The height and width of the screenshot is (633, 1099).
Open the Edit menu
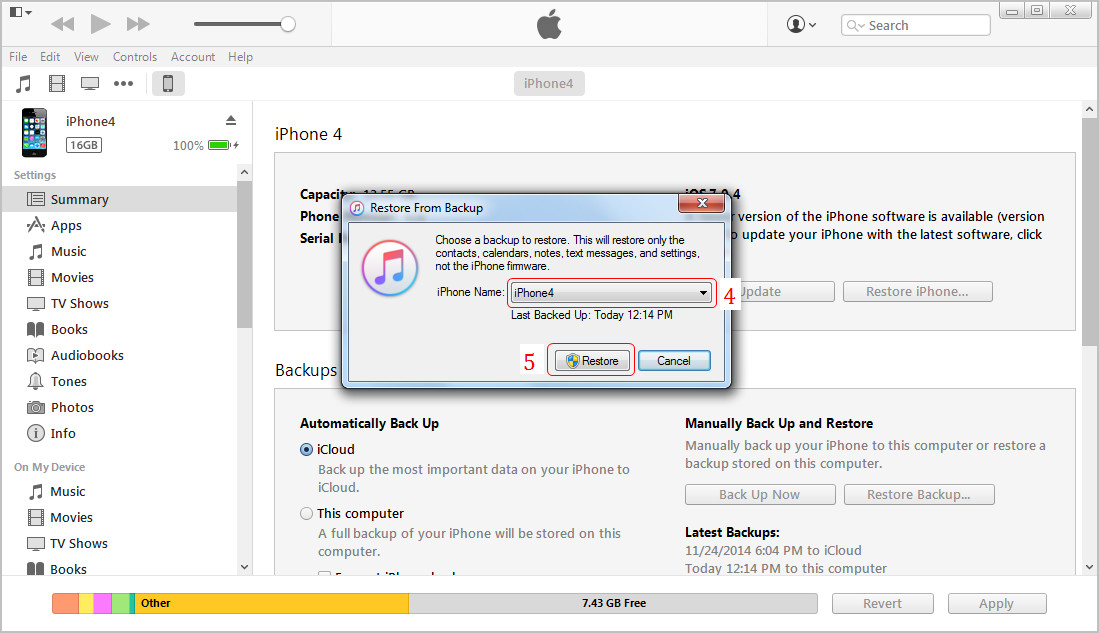pos(50,57)
